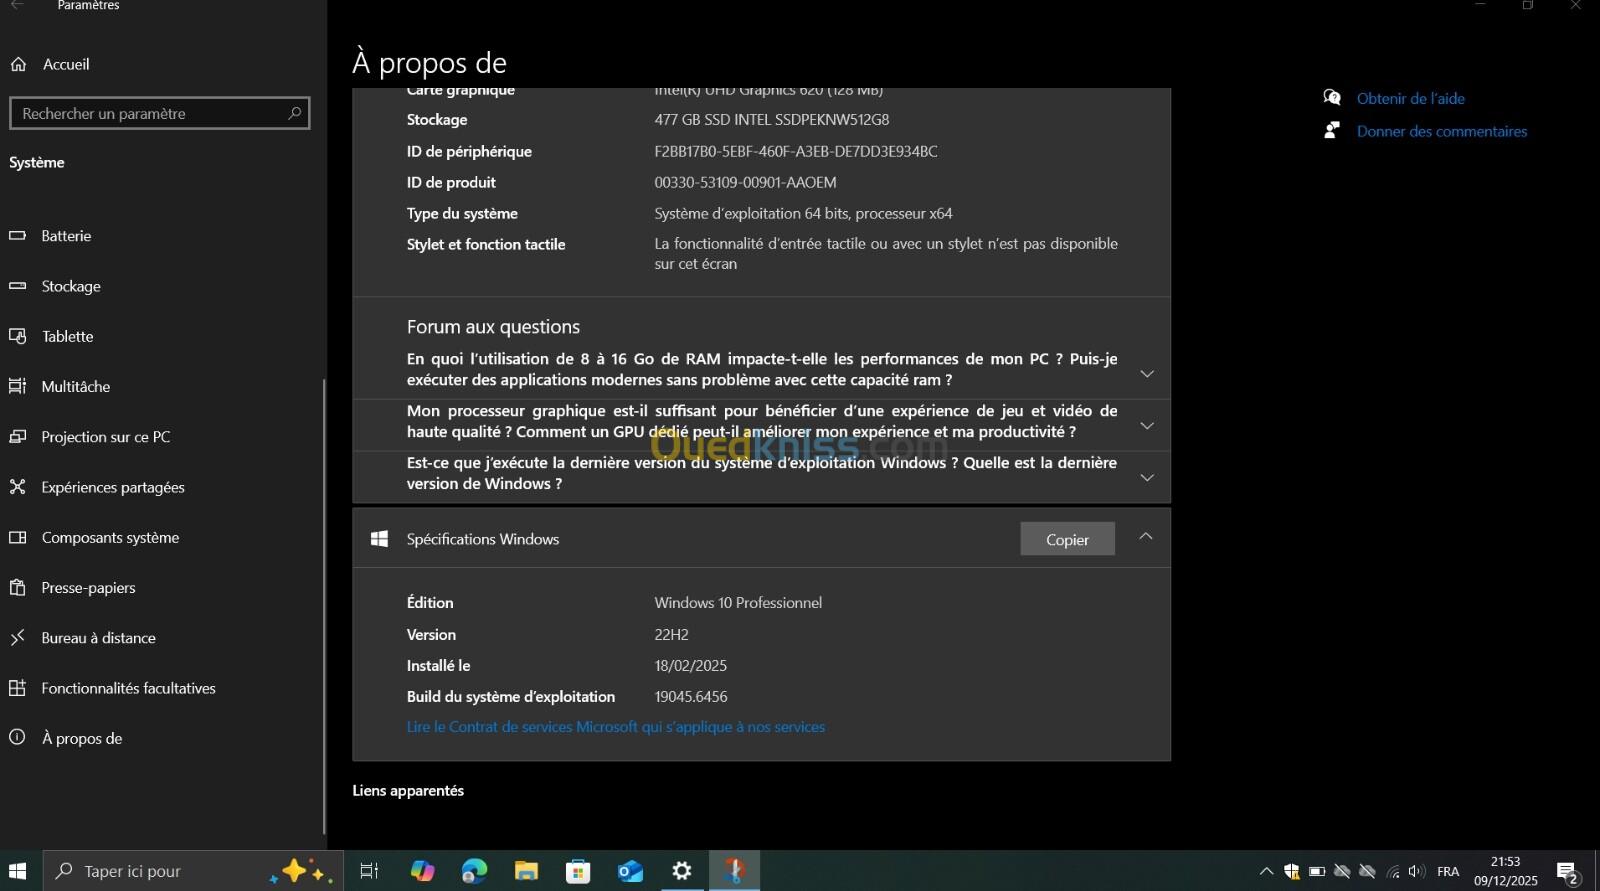The height and width of the screenshot is (891, 1600).
Task: Click the Rechercher un paramètre search field
Action: [150, 114]
